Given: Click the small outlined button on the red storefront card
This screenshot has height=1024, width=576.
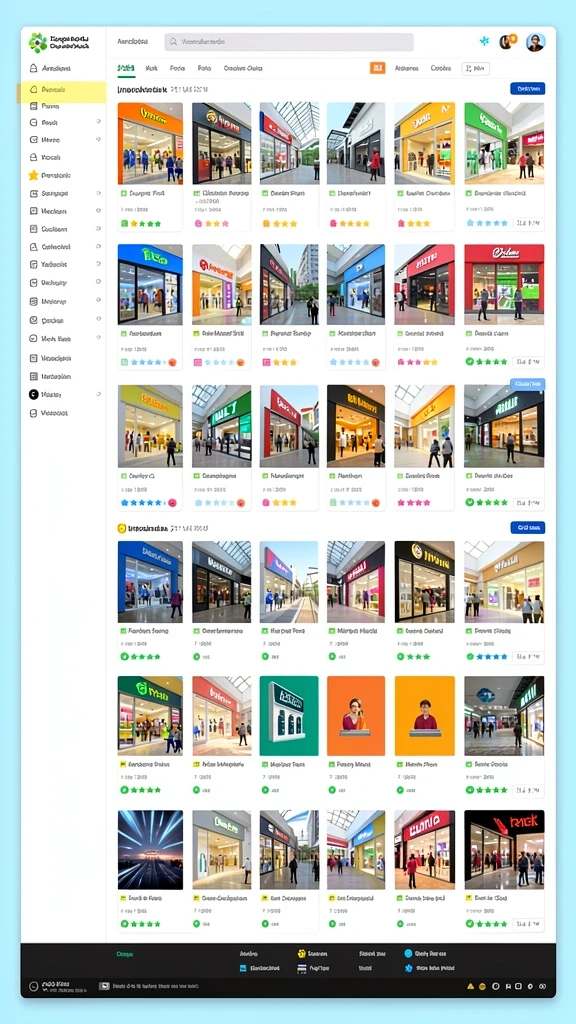Looking at the screenshot, I should click(528, 362).
